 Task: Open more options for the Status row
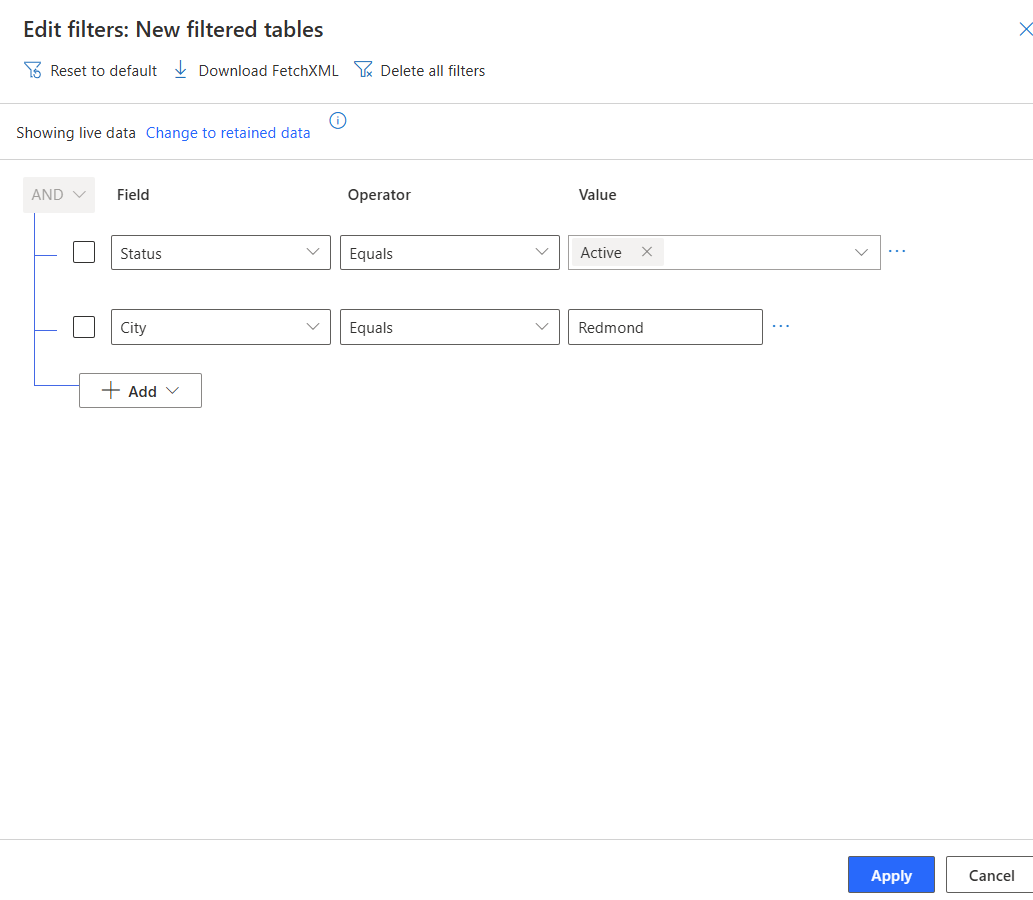point(897,252)
